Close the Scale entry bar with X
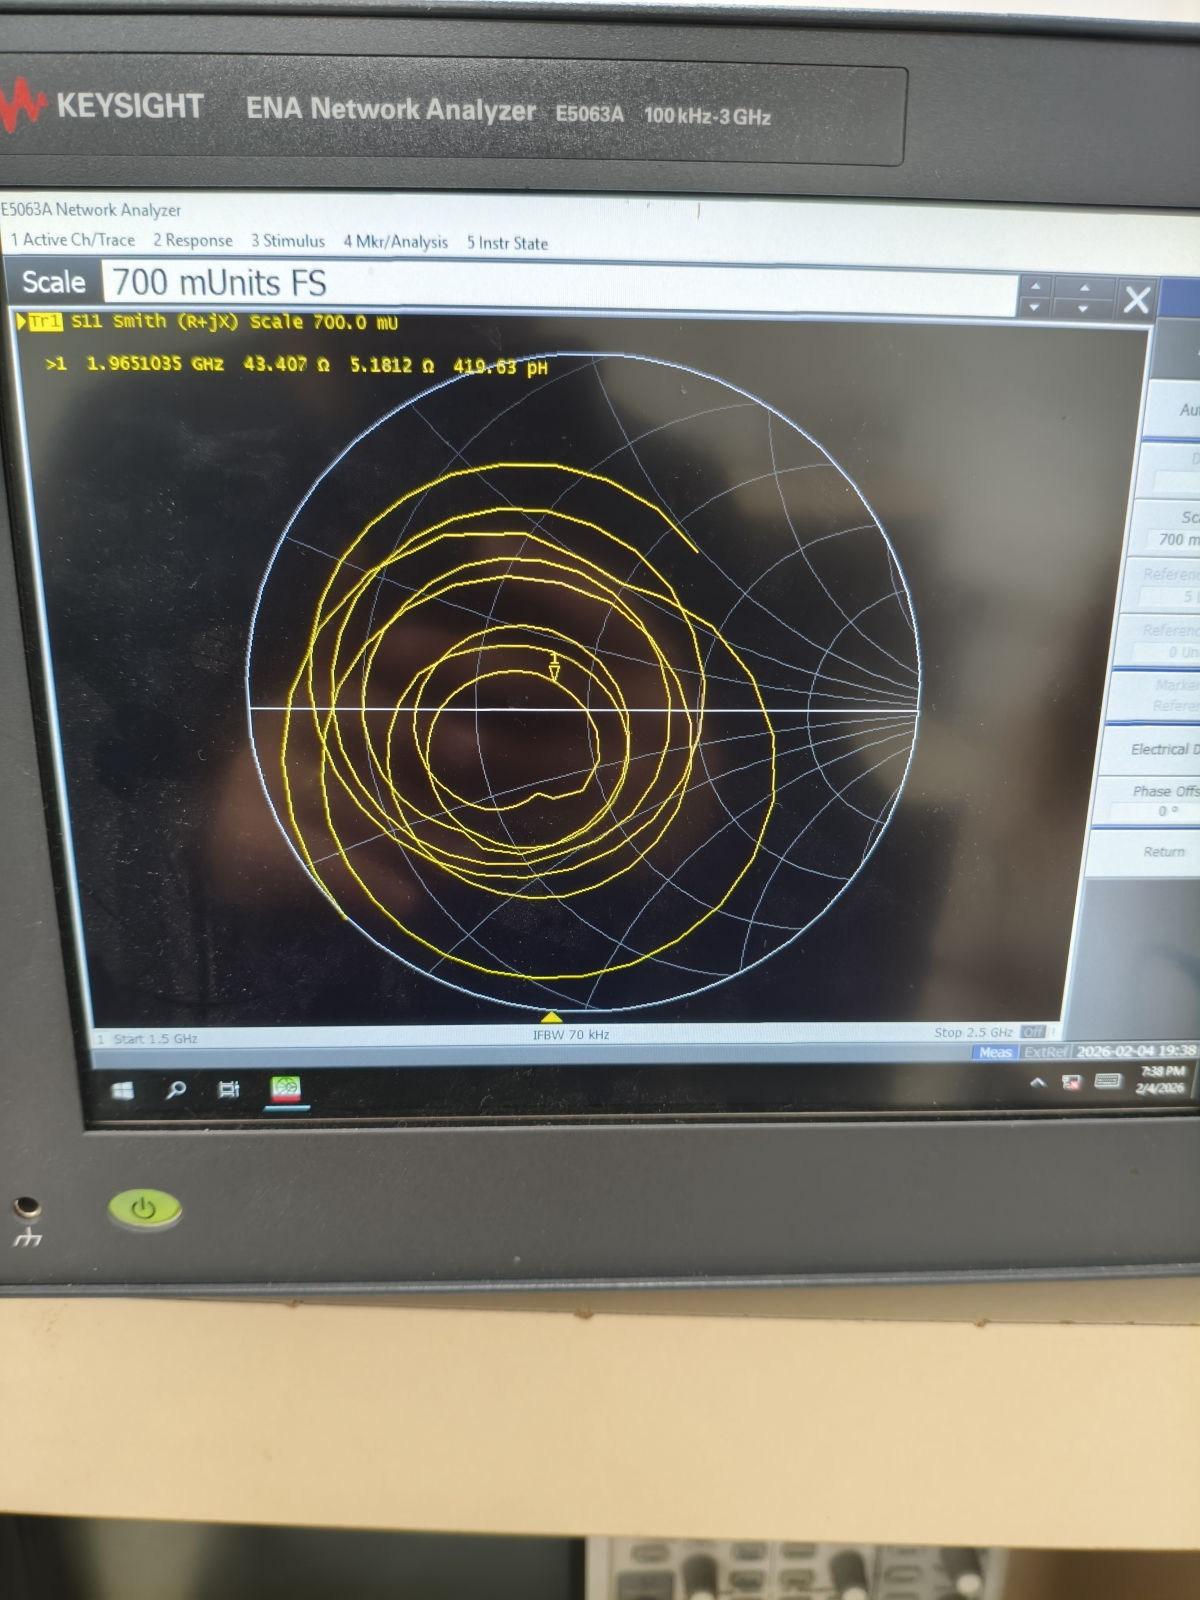This screenshot has height=1600, width=1200. click(1136, 299)
